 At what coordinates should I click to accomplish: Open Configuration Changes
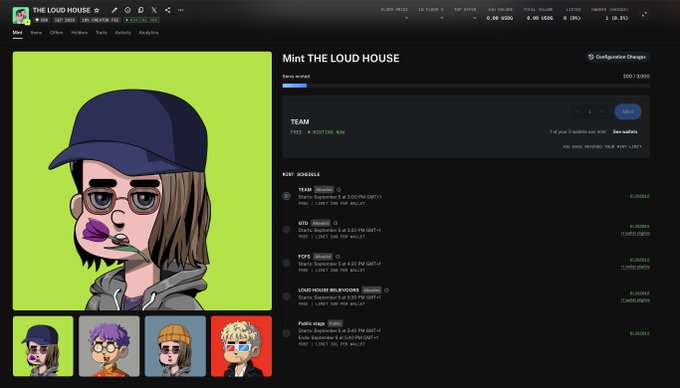[617, 57]
